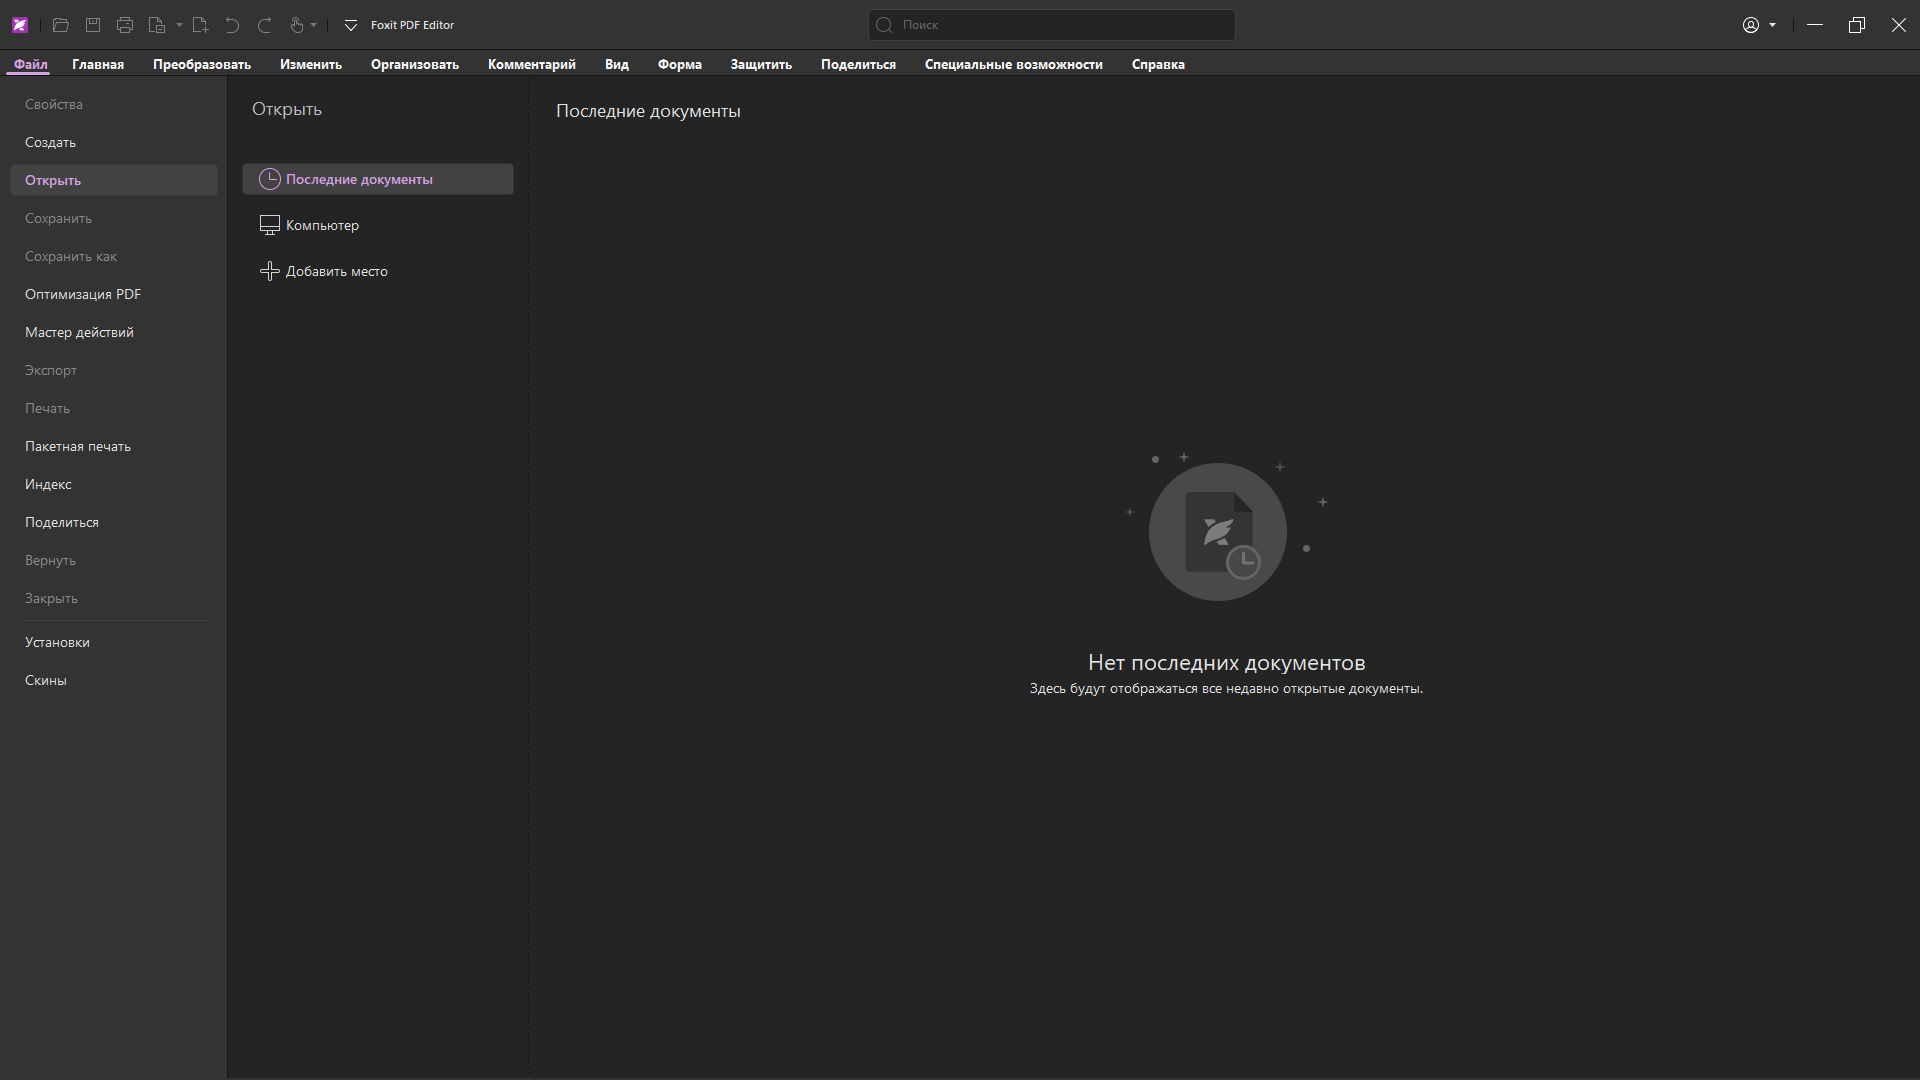The image size is (1920, 1080).
Task: Select Сохранить как in file menu
Action: click(x=114, y=256)
